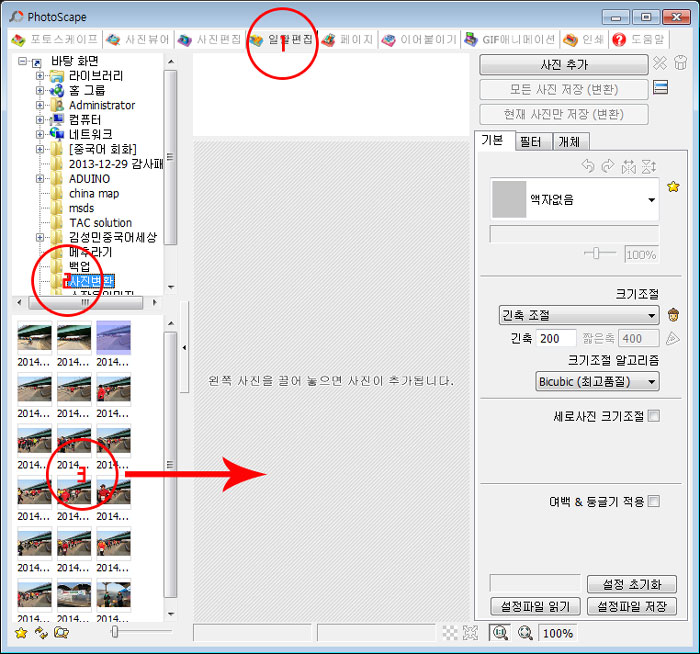Click the 설정 초기화 button

tap(632, 584)
